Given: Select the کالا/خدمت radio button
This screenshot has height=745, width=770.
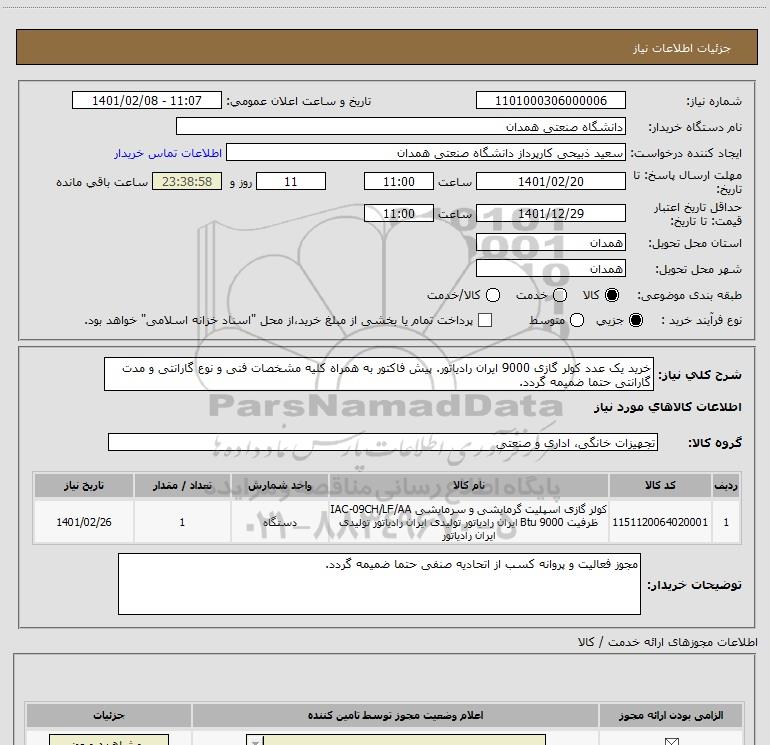Looking at the screenshot, I should pyautogui.click(x=493, y=295).
